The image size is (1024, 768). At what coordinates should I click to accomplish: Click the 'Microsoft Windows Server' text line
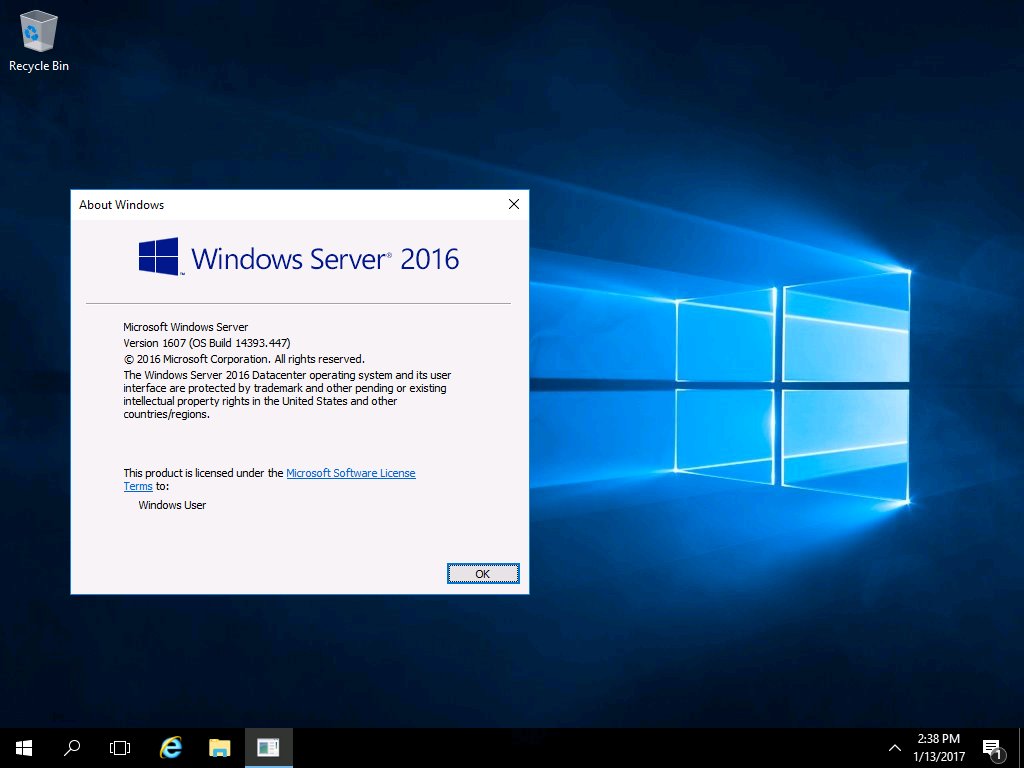185,327
